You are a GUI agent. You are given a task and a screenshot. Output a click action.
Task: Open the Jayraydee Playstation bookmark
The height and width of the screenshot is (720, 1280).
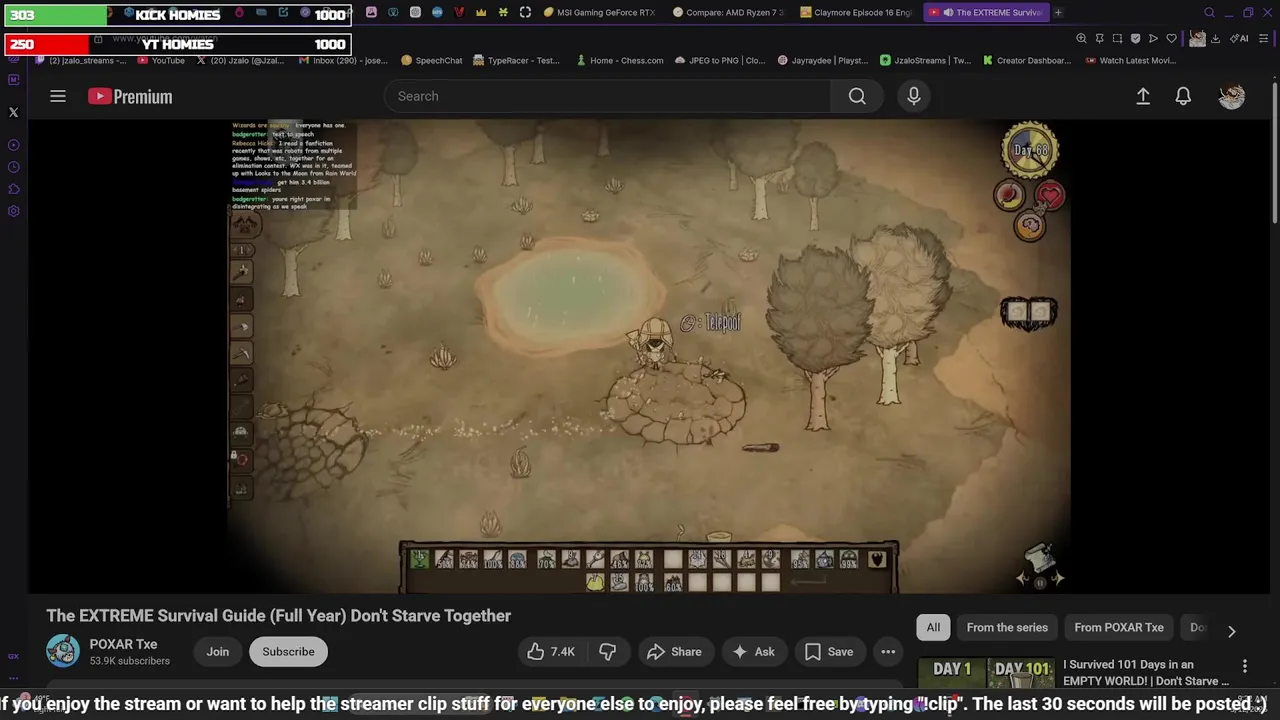click(822, 60)
